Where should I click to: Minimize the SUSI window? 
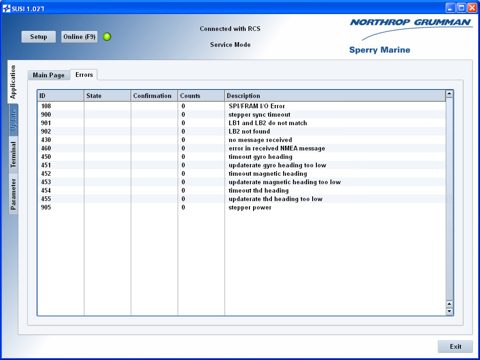450,8
